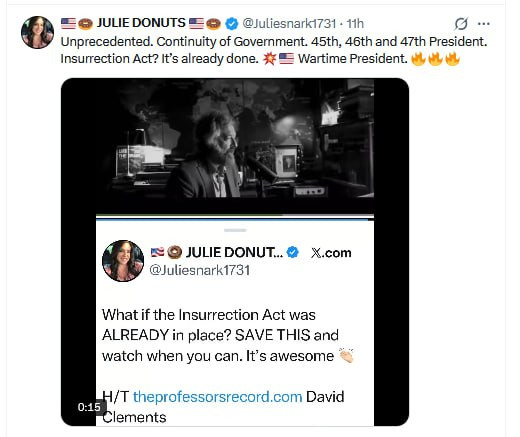
Task: Click the verified badge in the embedded post
Action: (x=293, y=252)
